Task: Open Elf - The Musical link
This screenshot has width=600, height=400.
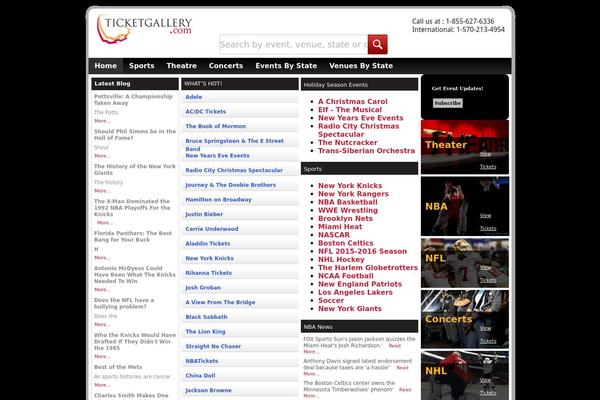Action: pos(350,109)
